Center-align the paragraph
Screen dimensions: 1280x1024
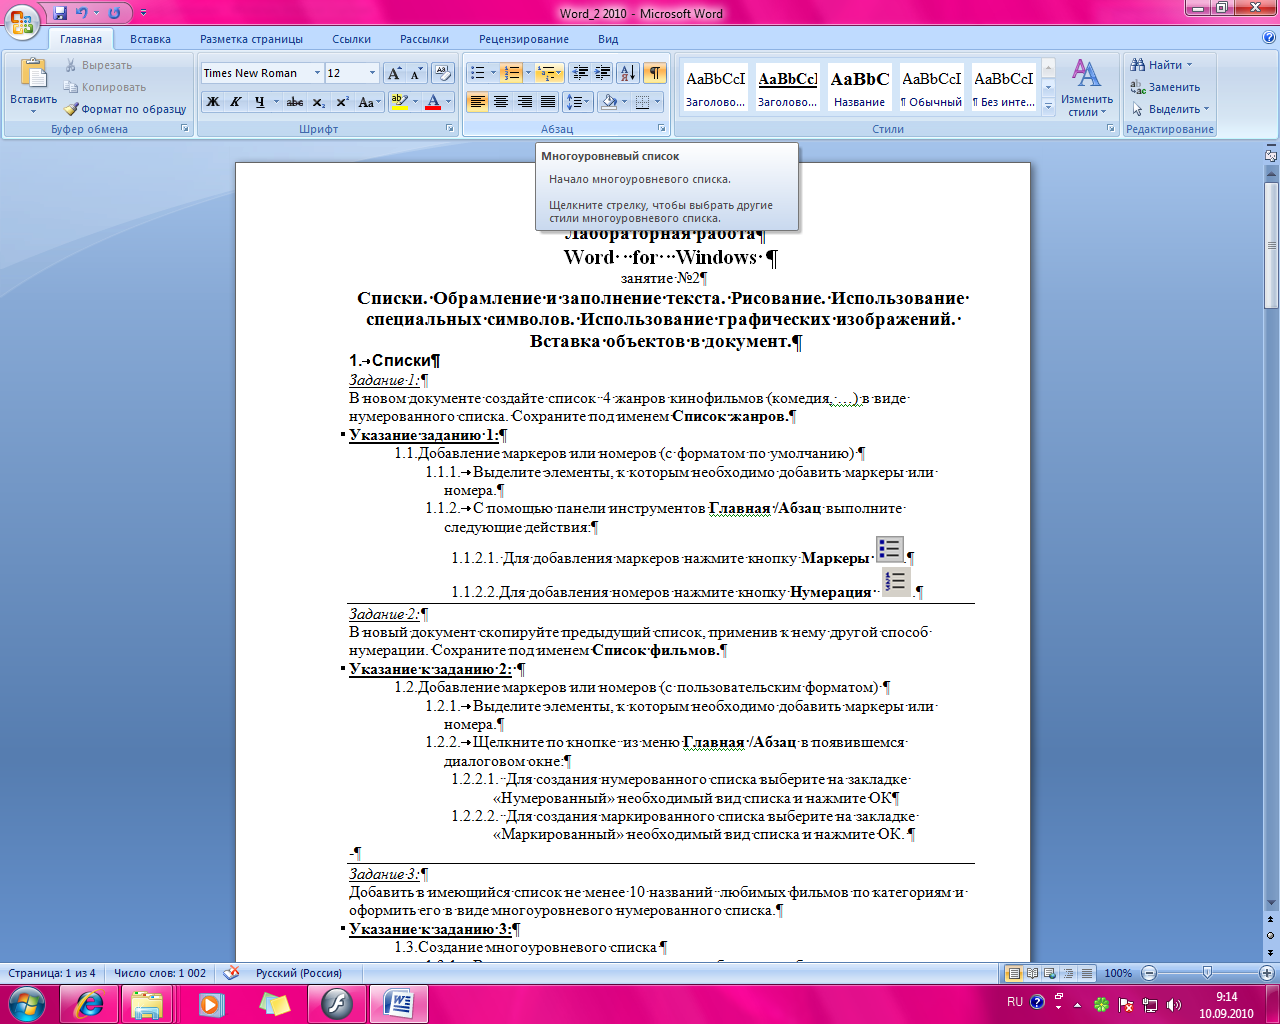[501, 102]
